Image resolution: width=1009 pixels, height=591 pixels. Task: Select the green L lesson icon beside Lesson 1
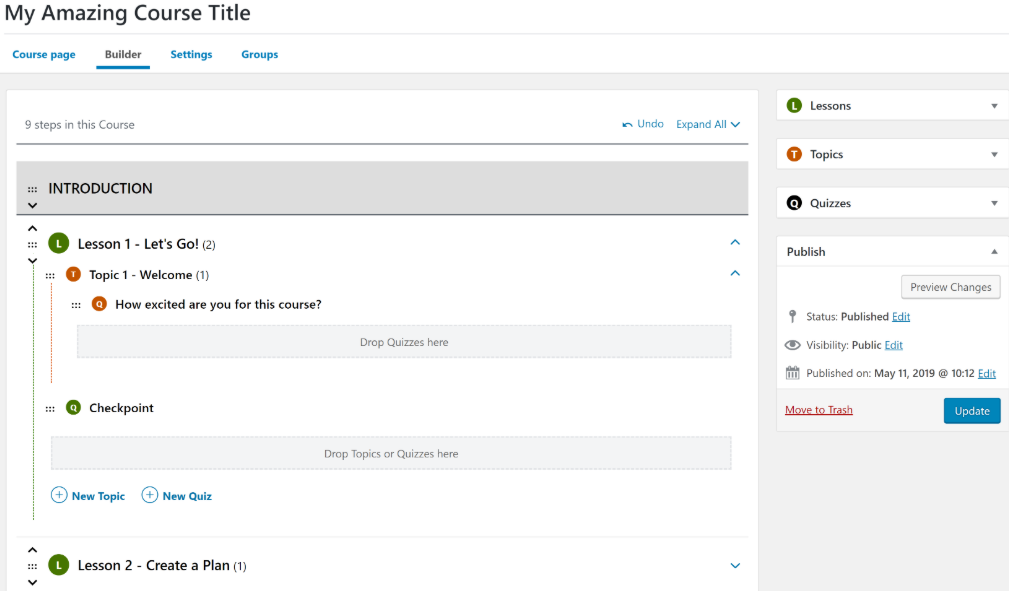[58, 243]
